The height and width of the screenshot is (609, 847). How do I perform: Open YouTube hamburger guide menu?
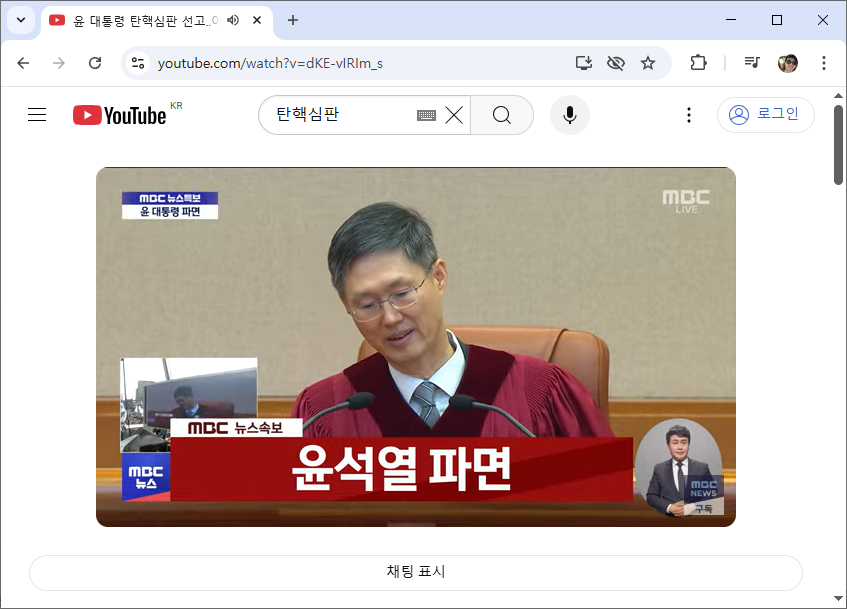click(37, 115)
